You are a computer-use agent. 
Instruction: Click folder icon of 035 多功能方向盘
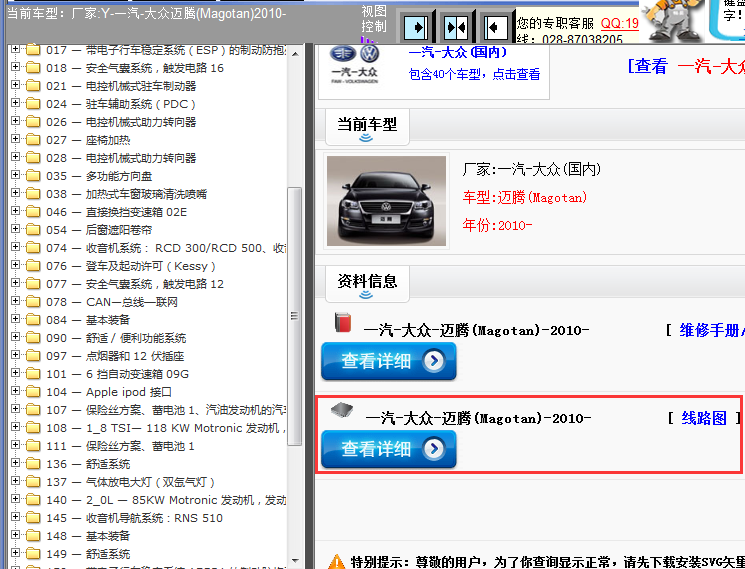33,176
